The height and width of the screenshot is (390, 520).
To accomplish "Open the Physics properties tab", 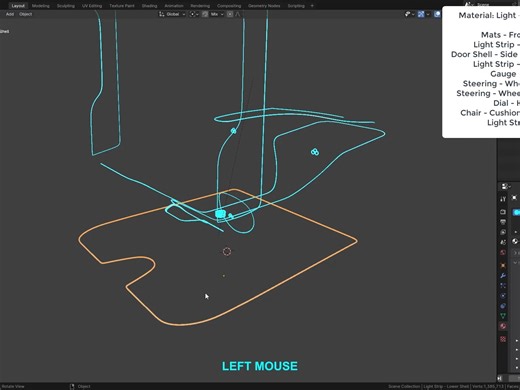I will (x=503, y=296).
